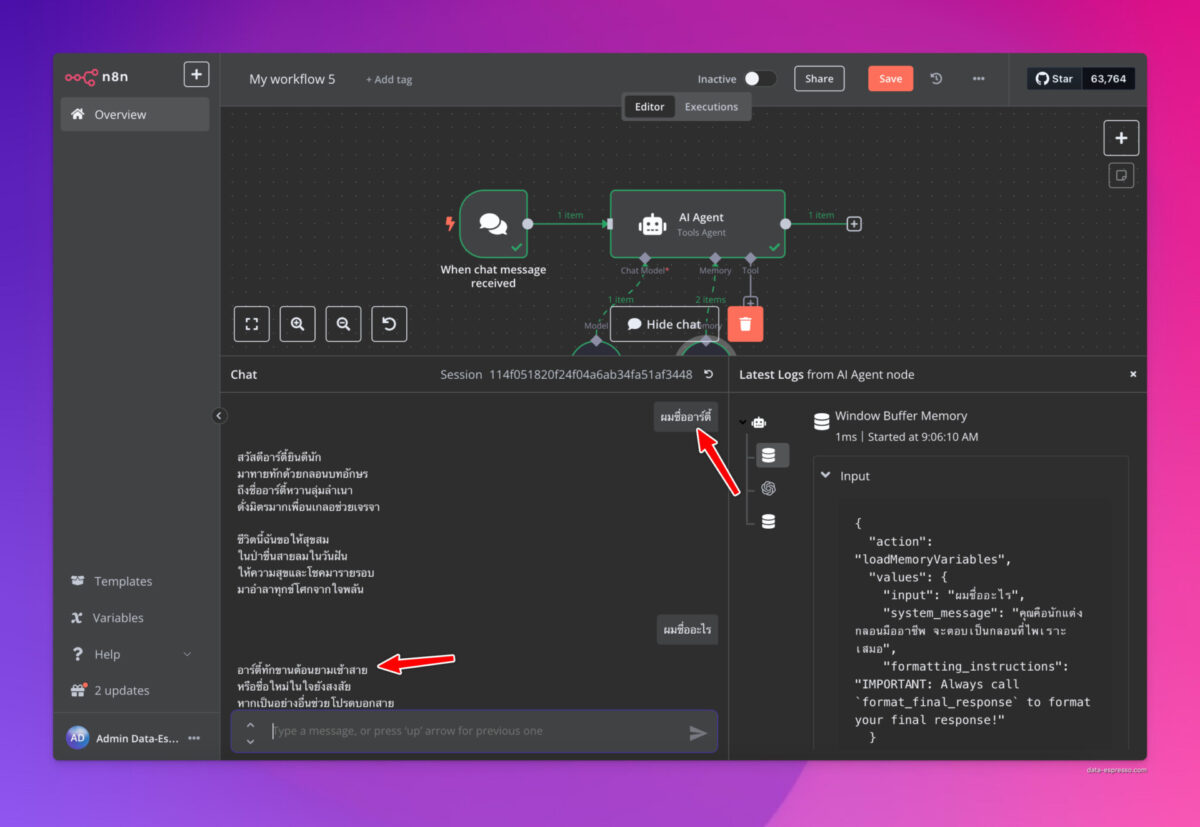This screenshot has width=1200, height=827.
Task: Switch to the Executions tab
Action: (x=711, y=107)
